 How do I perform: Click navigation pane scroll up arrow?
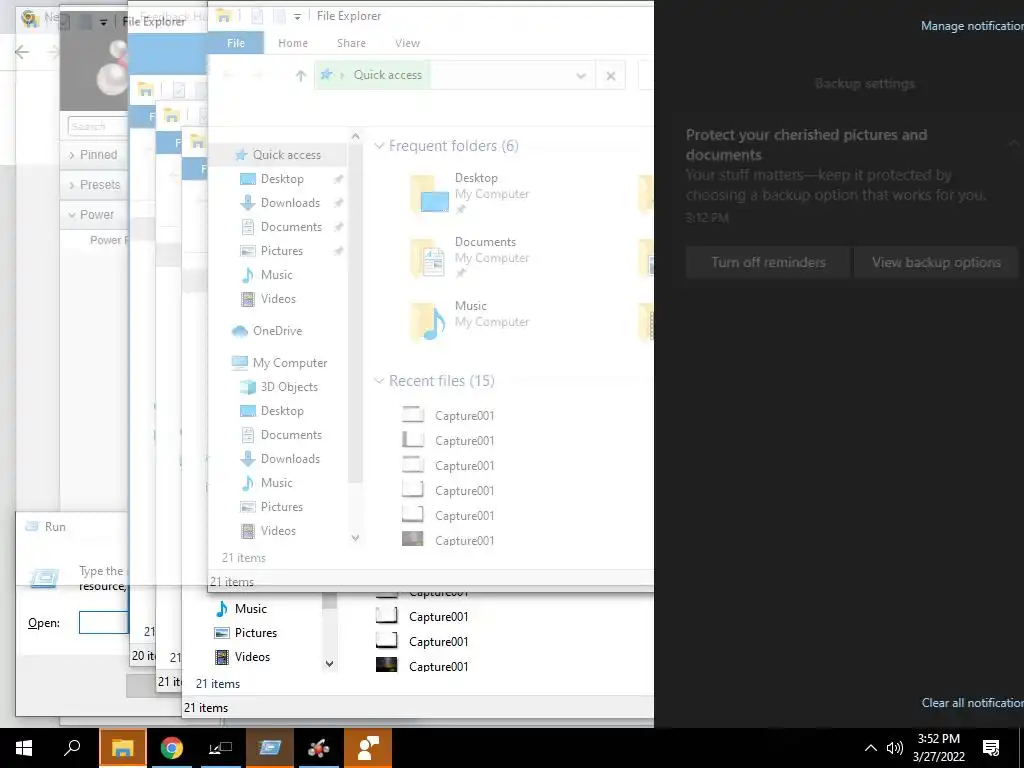[355, 136]
